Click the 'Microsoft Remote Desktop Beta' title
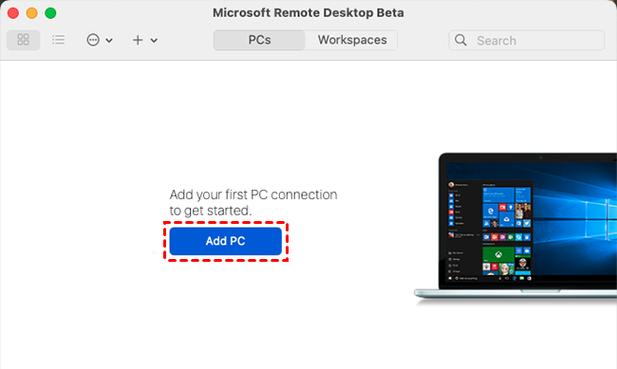 point(308,13)
